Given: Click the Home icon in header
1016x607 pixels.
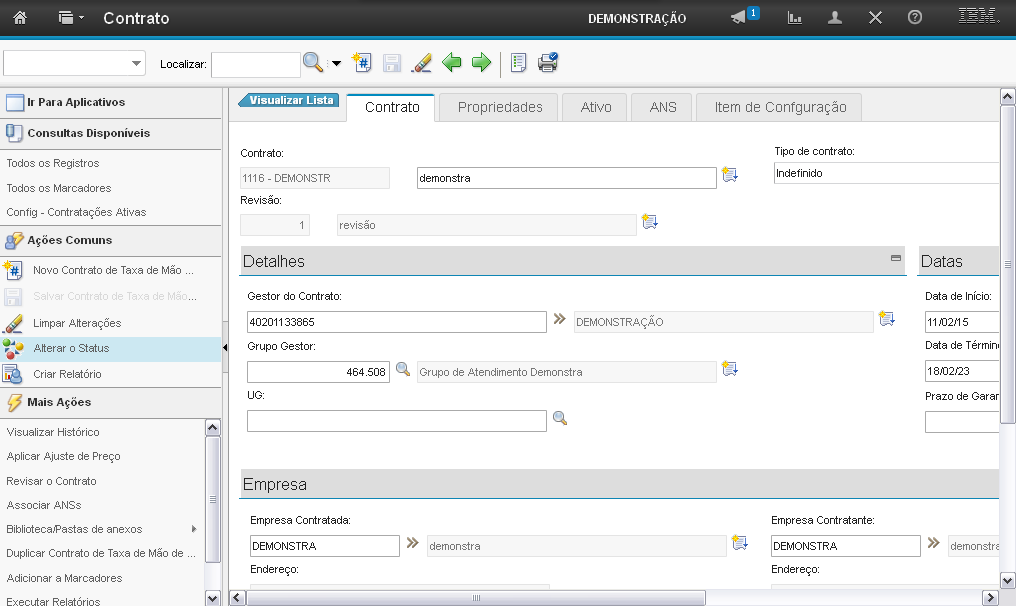Looking at the screenshot, I should pos(20,18).
